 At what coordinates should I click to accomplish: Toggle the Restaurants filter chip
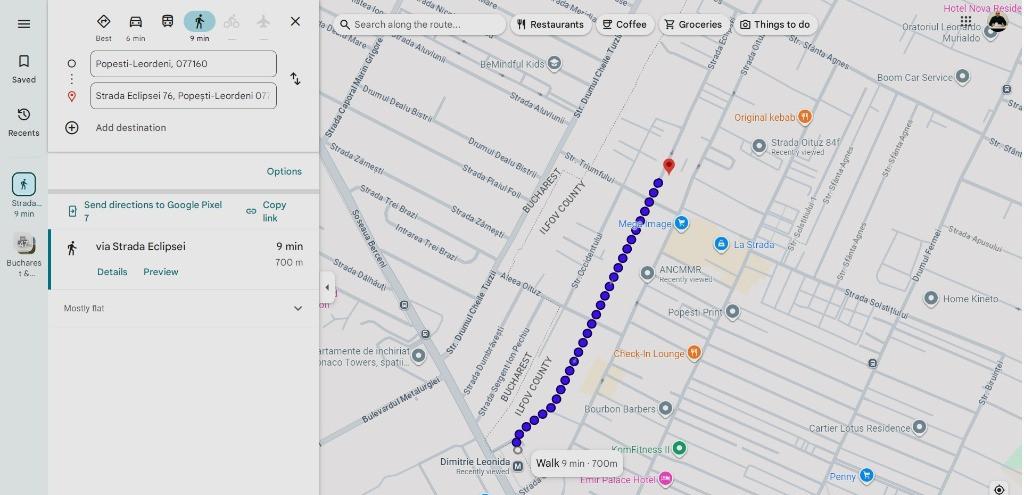550,24
